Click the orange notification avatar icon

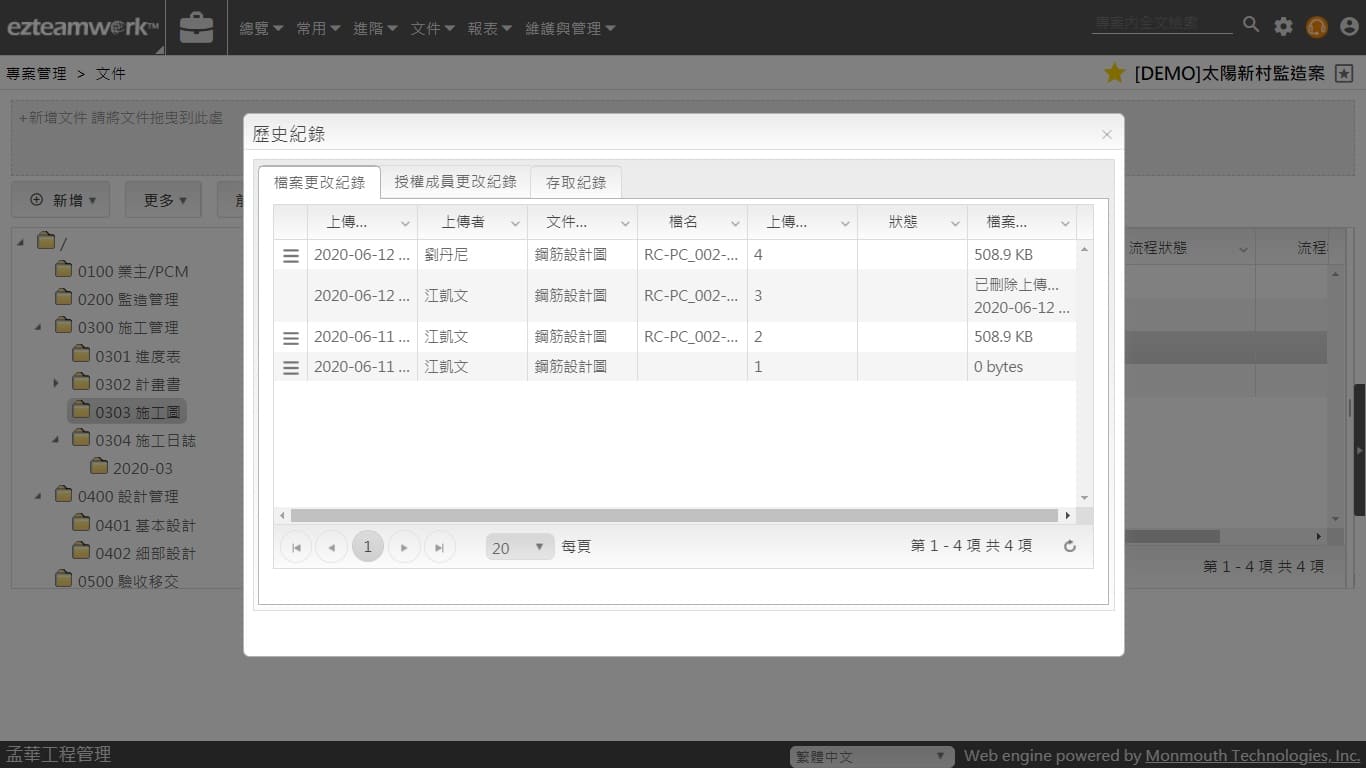coord(1316,27)
